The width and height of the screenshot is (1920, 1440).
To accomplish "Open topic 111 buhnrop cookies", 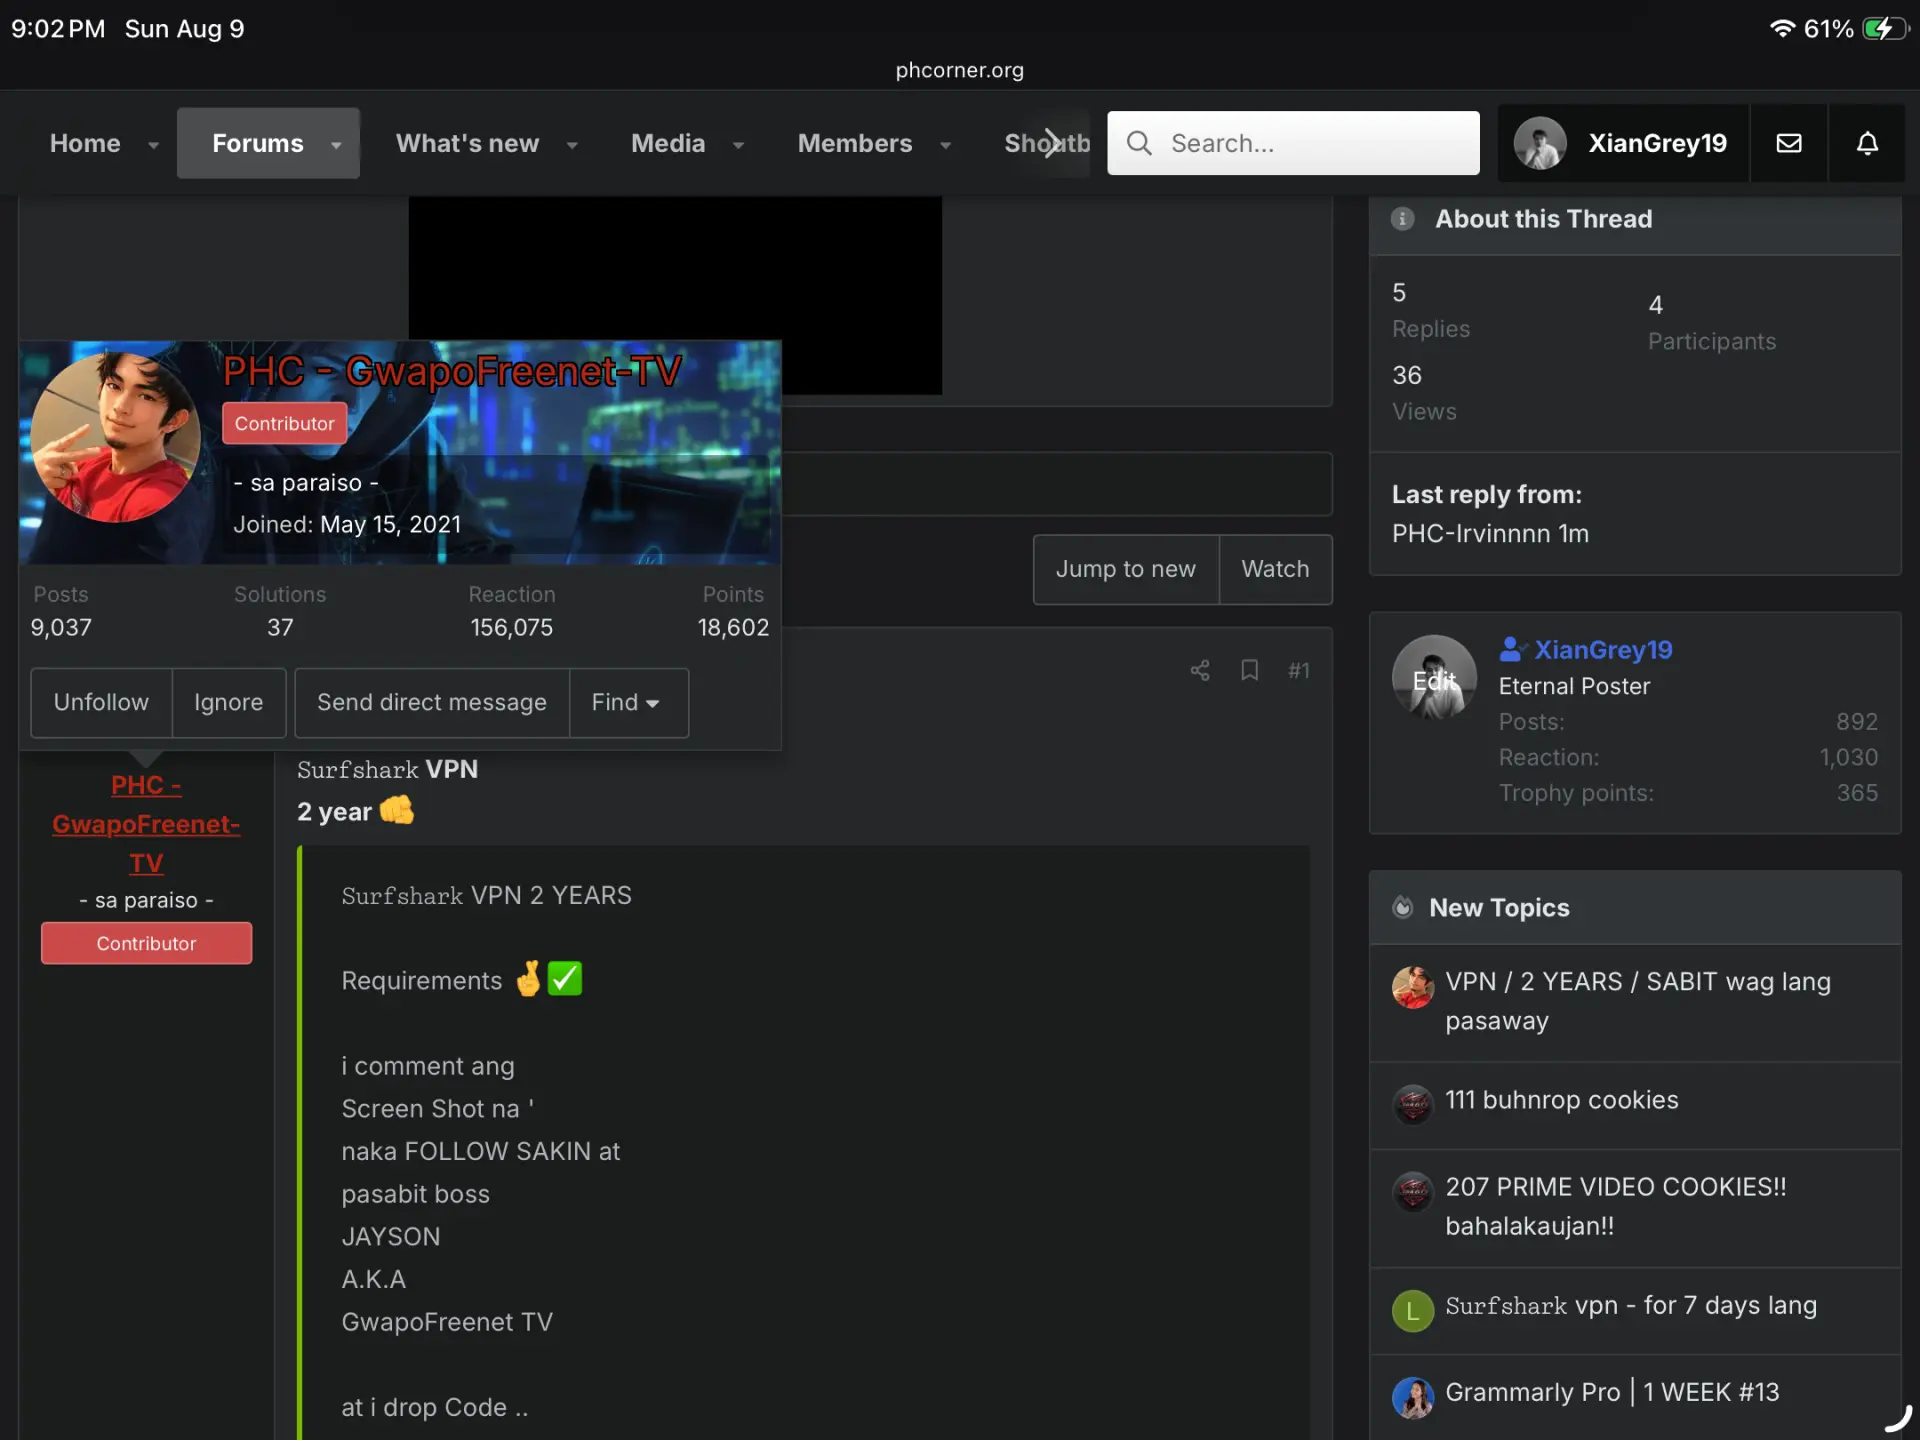I will (1561, 1100).
